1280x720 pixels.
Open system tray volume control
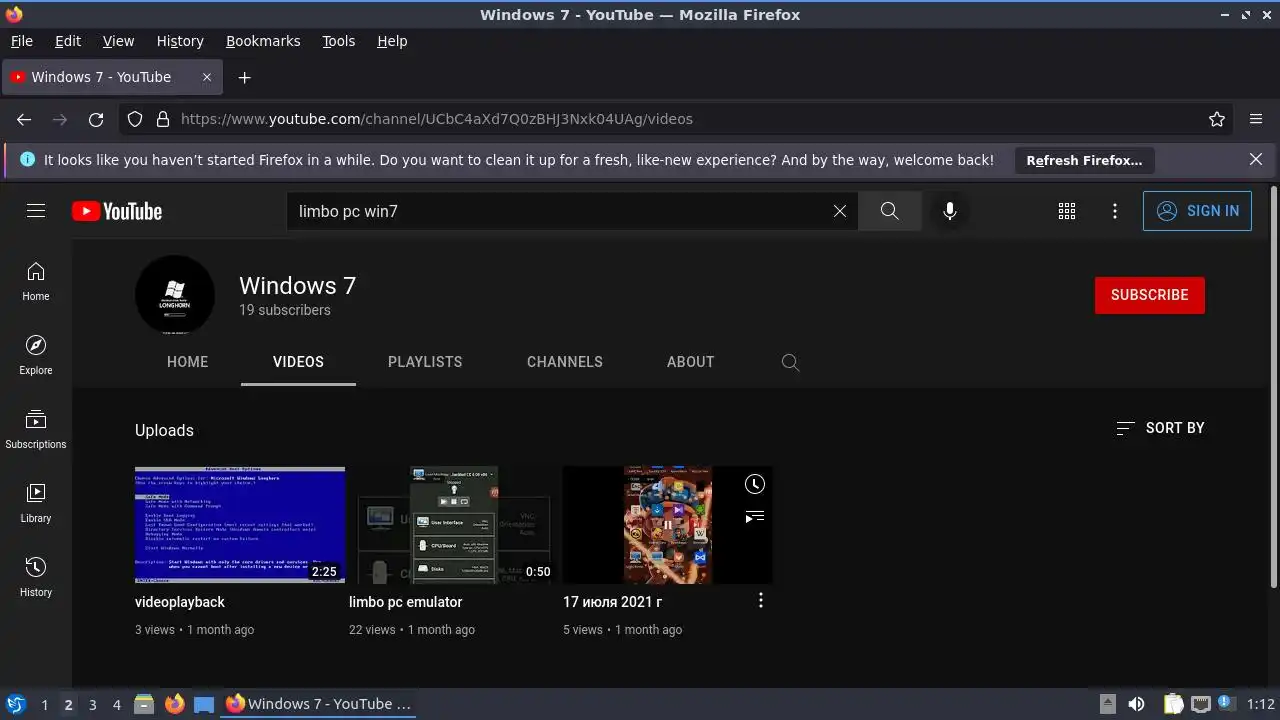point(1137,704)
